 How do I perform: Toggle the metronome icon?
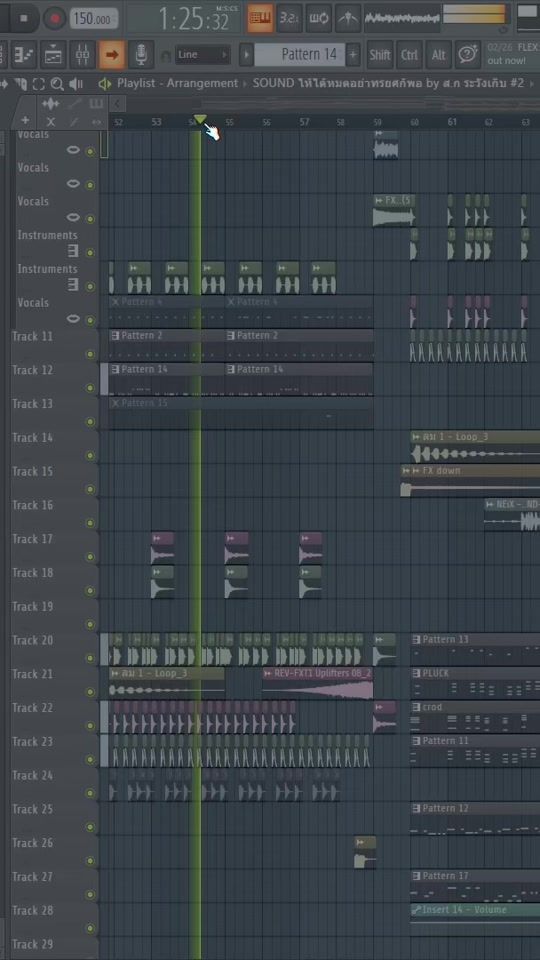(x=348, y=18)
